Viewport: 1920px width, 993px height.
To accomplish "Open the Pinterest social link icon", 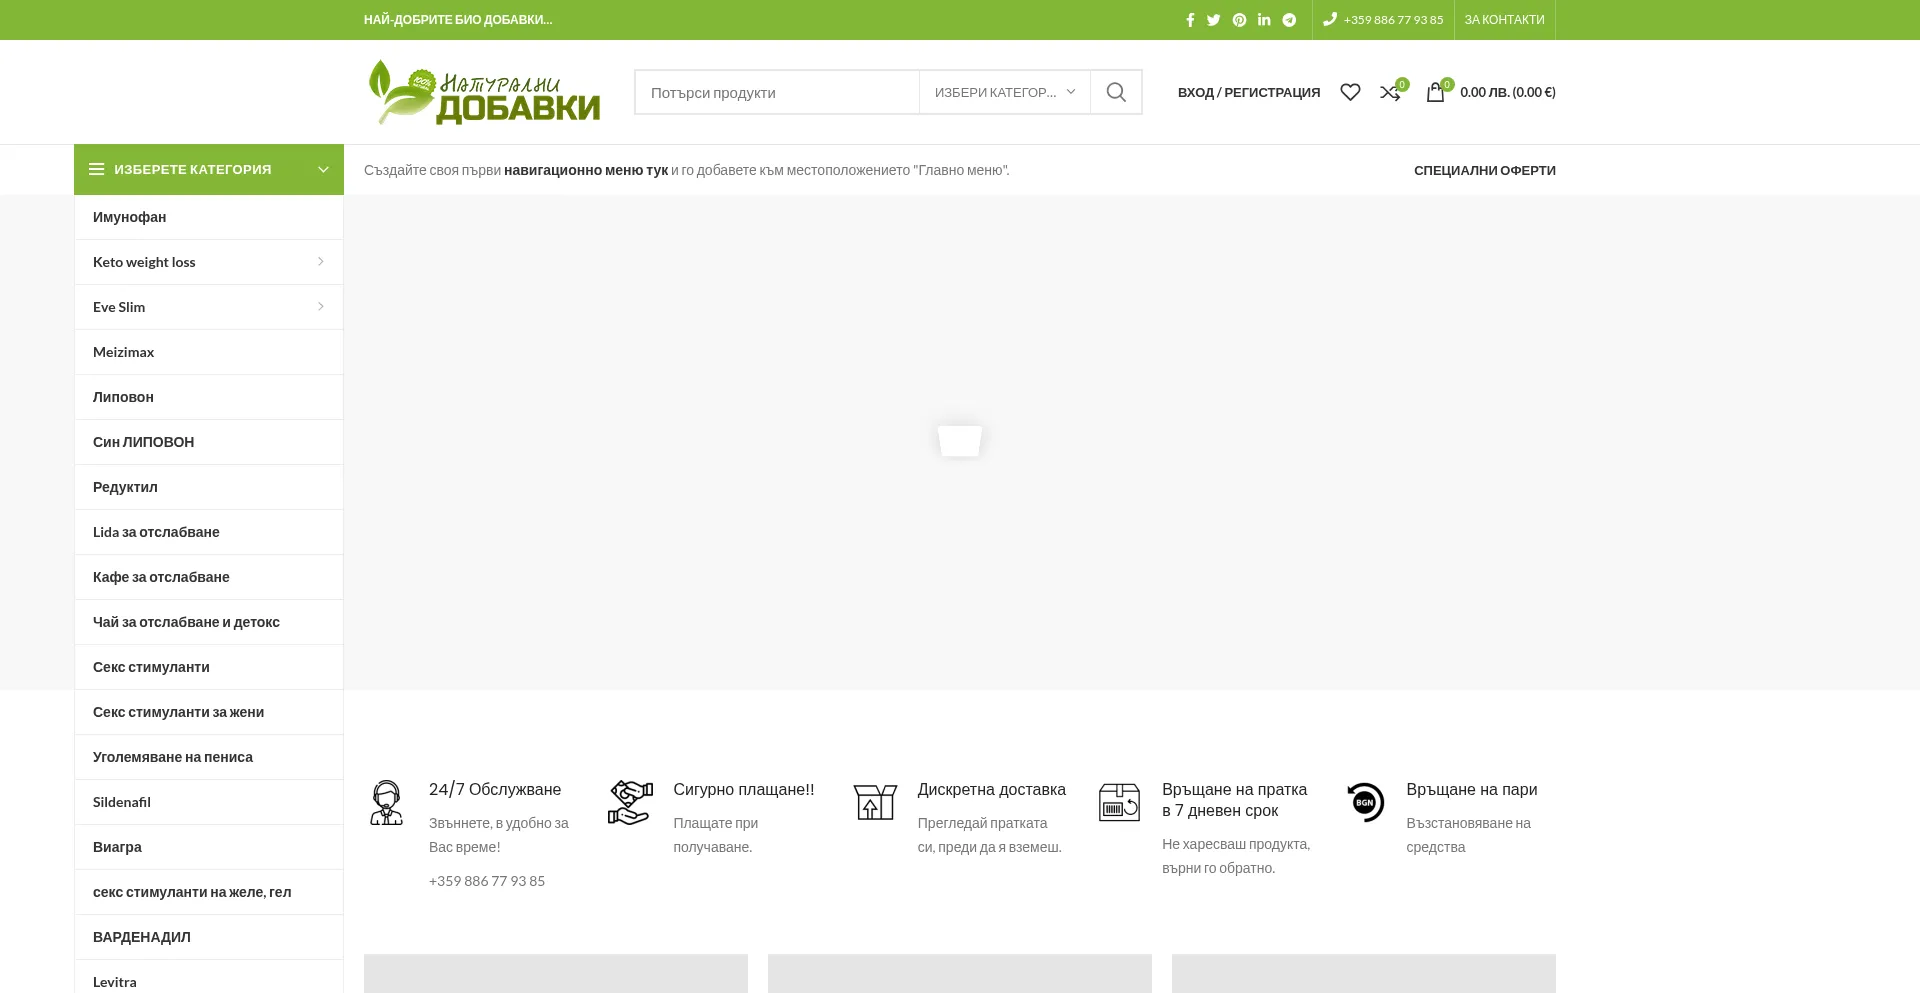I will coord(1239,20).
